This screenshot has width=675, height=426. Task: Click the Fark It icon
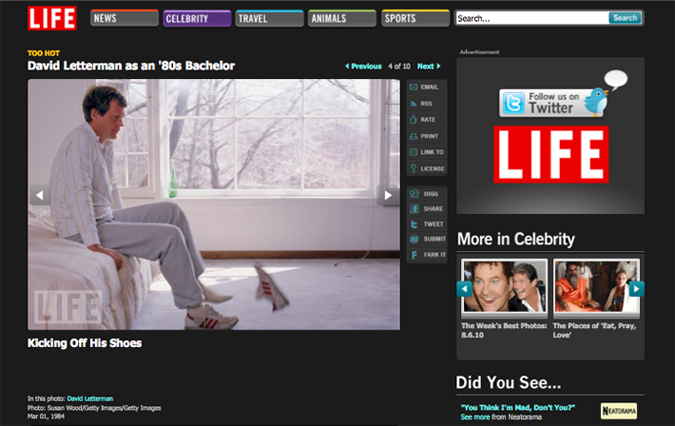click(413, 256)
